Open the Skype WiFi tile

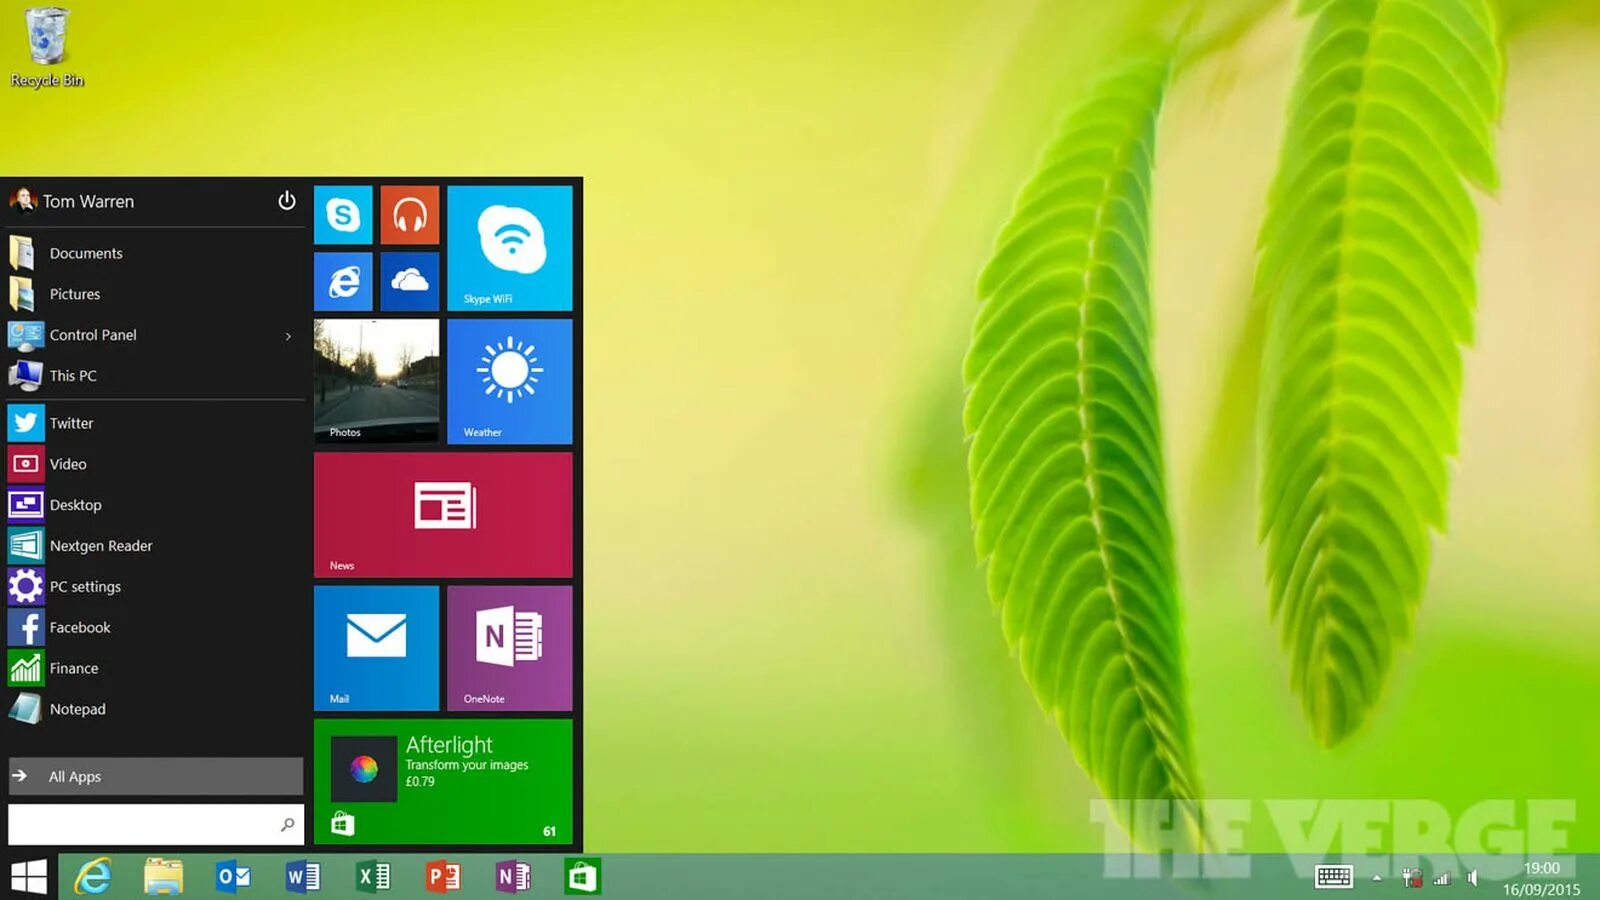[510, 248]
